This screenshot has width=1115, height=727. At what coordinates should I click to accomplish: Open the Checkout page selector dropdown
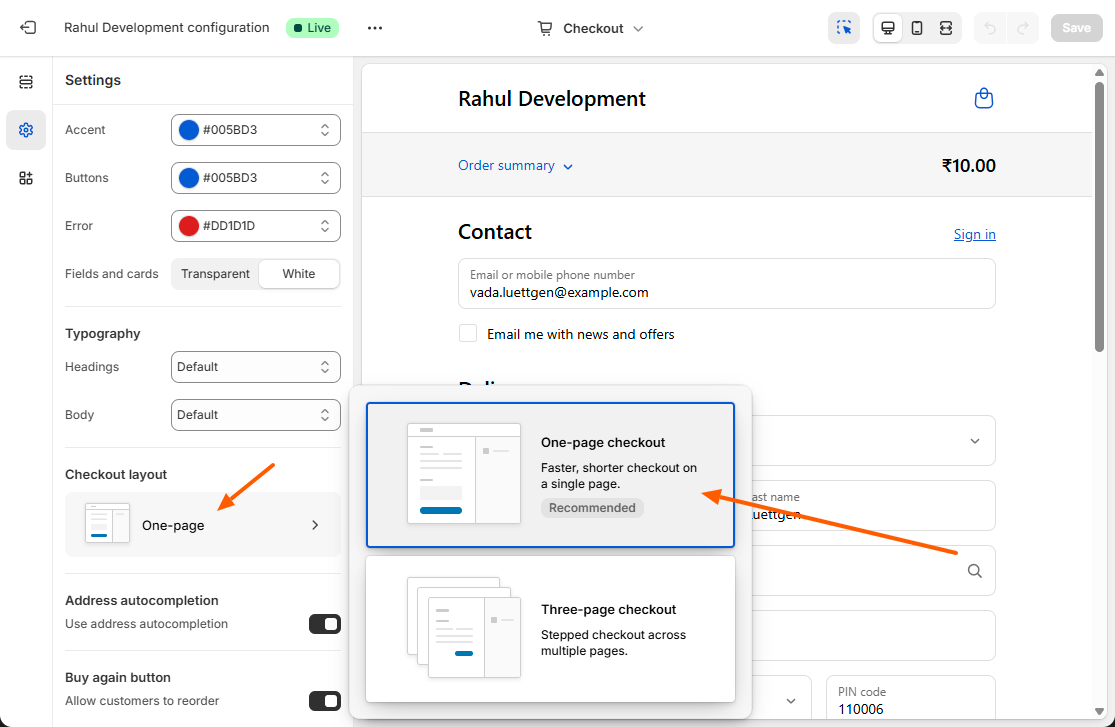point(591,28)
